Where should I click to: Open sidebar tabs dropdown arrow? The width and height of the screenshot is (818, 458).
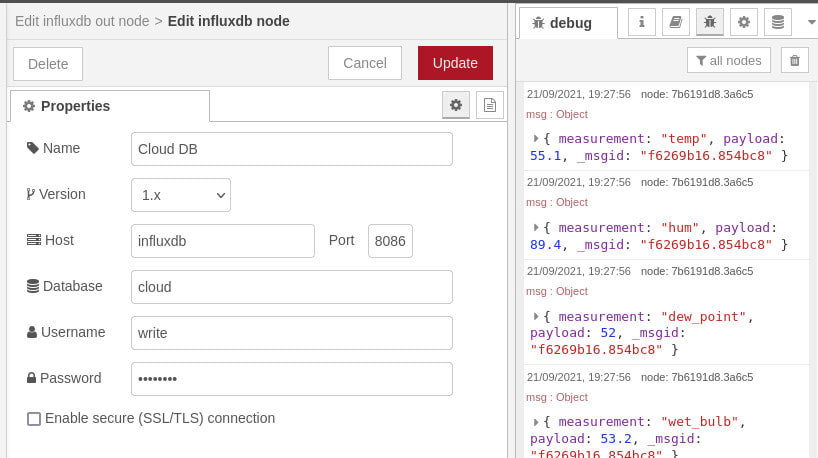point(811,22)
